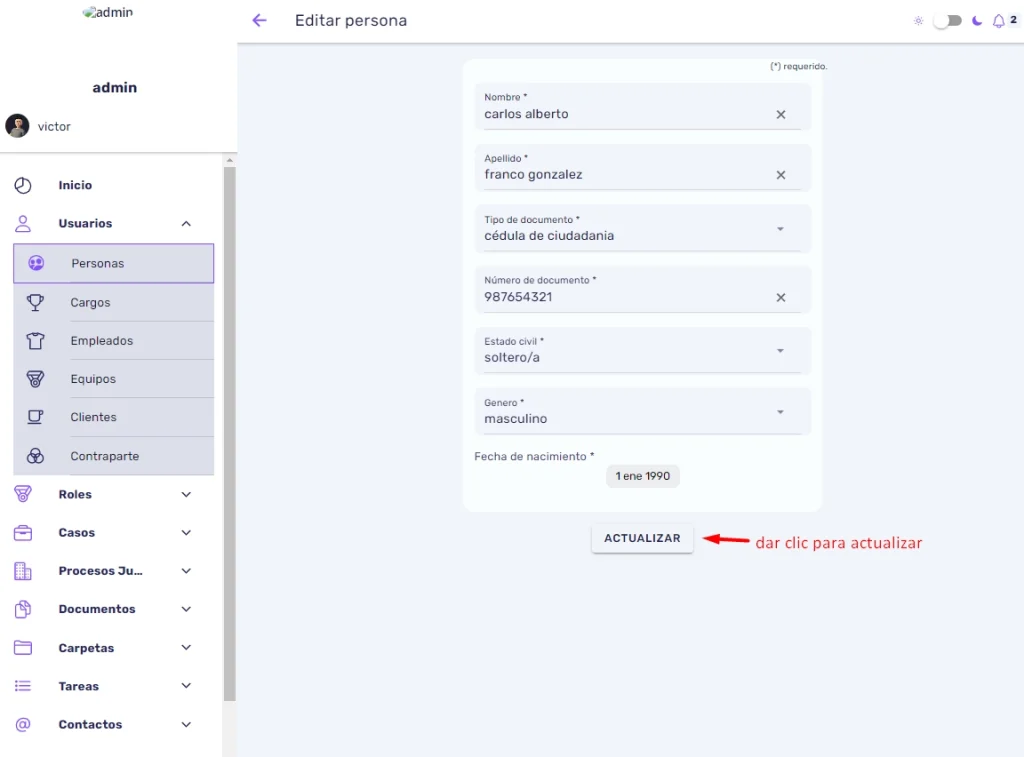Click the 'victor' username text
1024x757 pixels.
pyautogui.click(x=54, y=127)
